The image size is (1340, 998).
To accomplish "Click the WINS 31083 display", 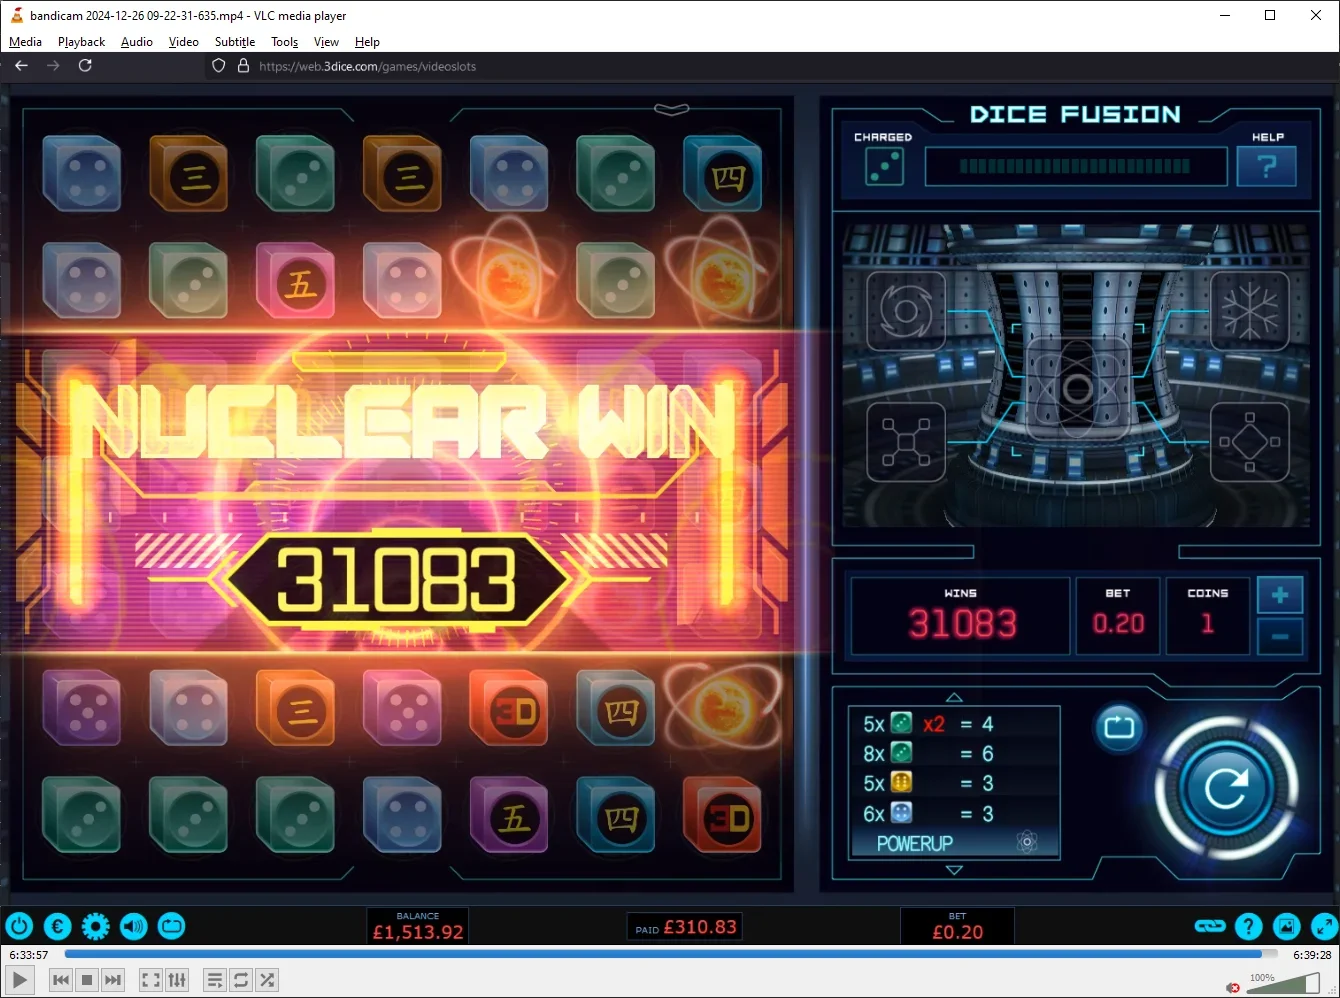I will 961,616.
